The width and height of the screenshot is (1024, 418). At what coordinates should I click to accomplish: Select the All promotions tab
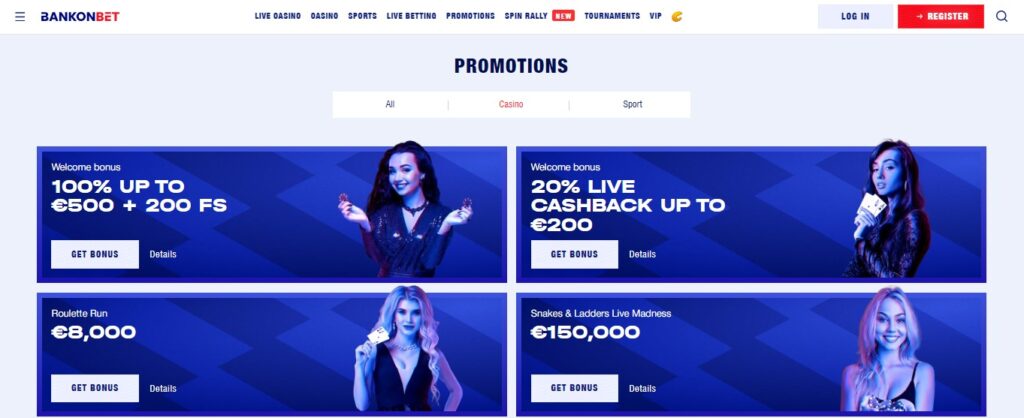pos(390,104)
